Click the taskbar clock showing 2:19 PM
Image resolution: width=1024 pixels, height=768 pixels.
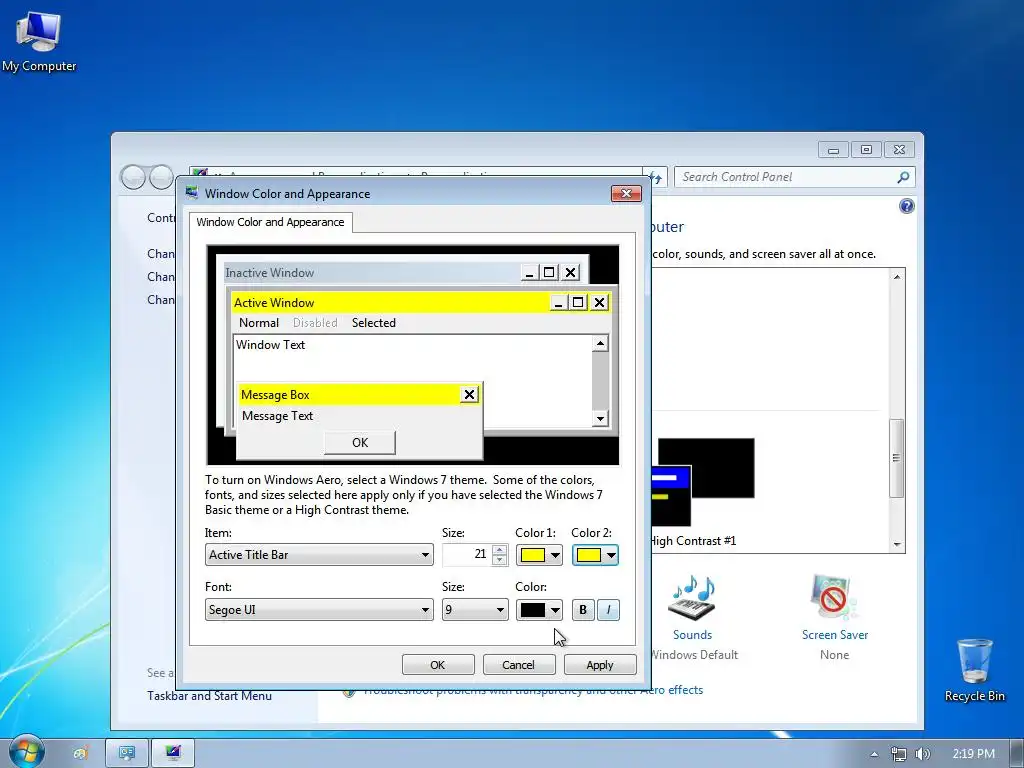[x=974, y=754]
